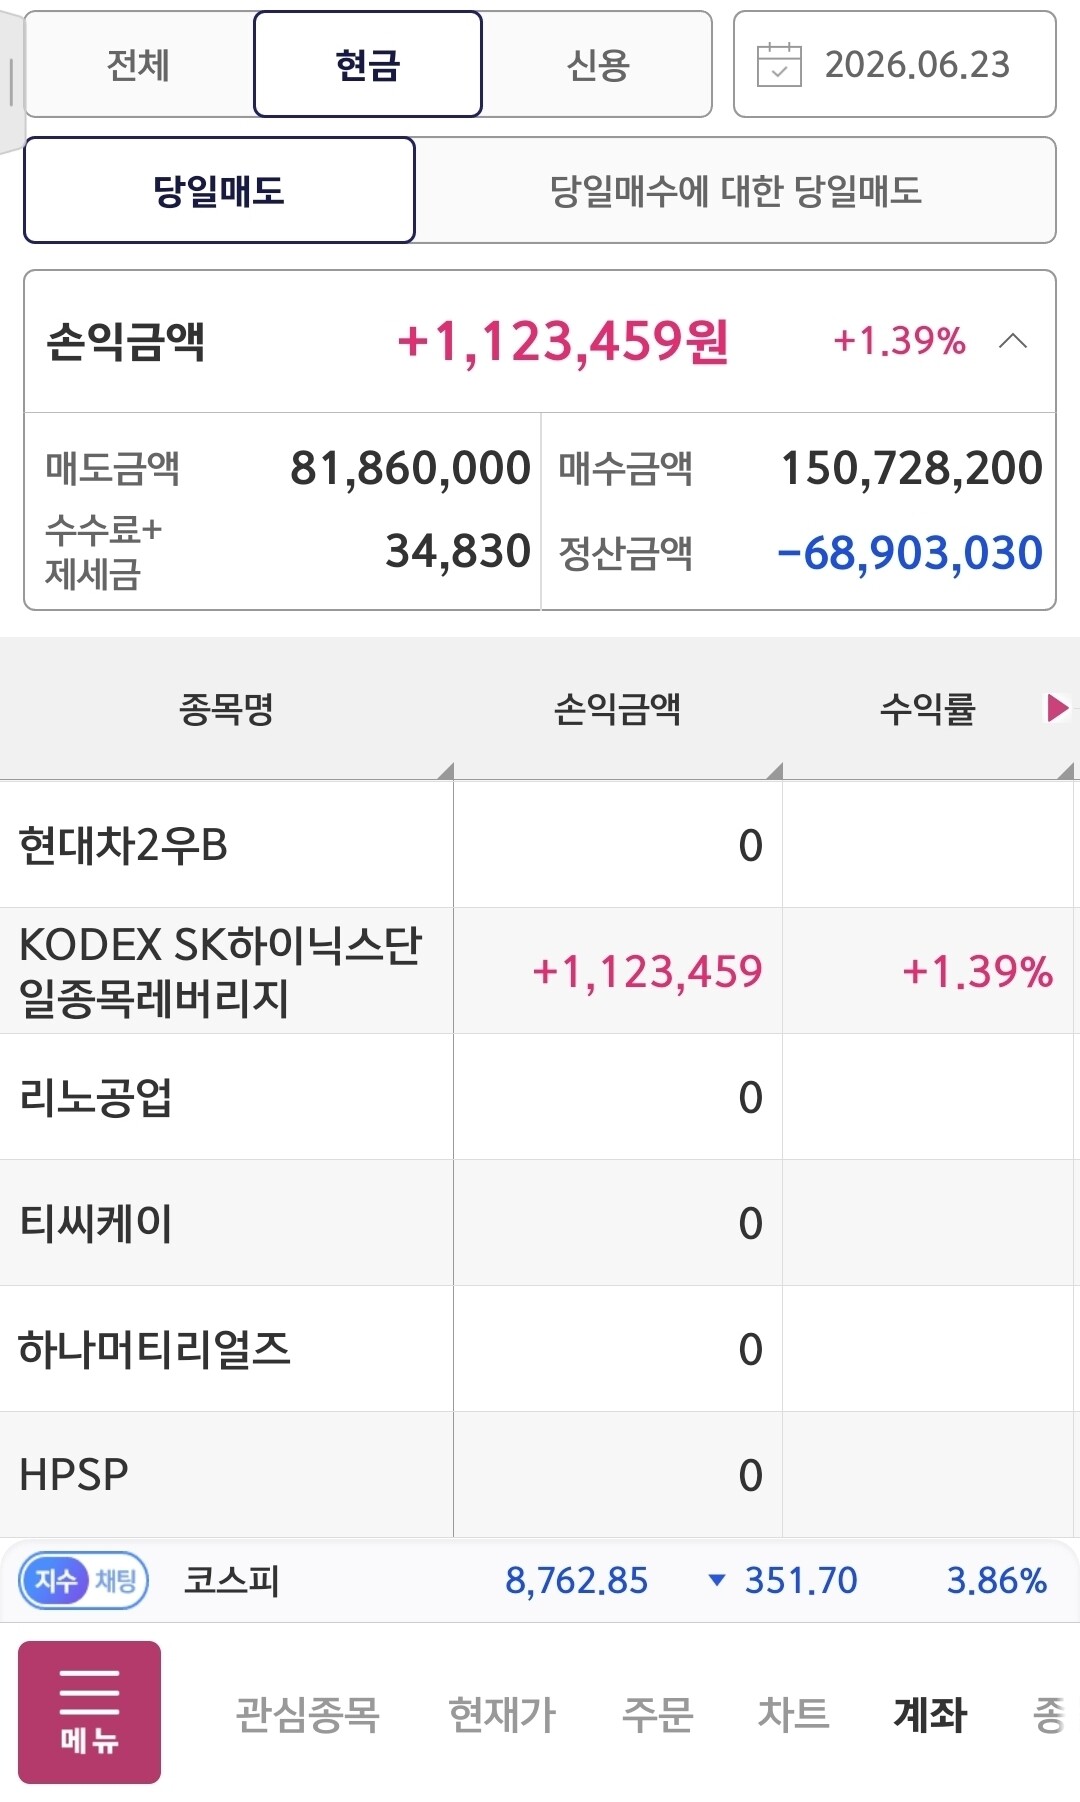
Task: Open KODEX SK하이닉스단일종목레버리지 row
Action: (540, 971)
